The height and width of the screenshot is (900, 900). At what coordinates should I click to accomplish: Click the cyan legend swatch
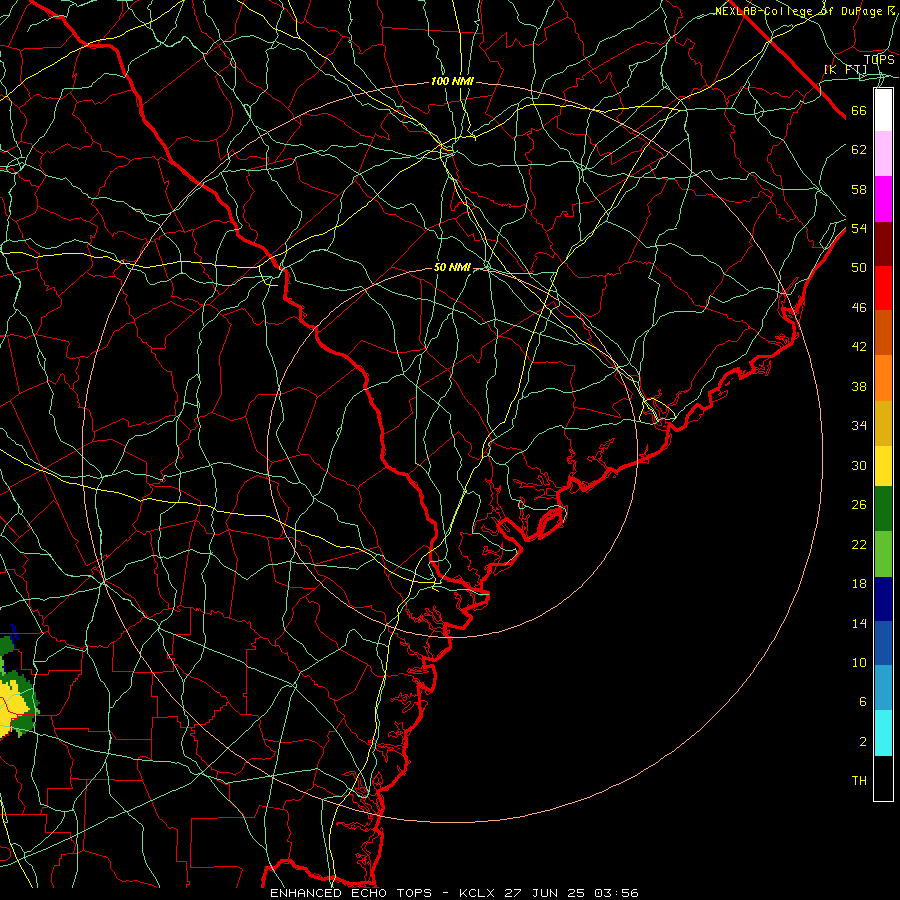pos(883,733)
